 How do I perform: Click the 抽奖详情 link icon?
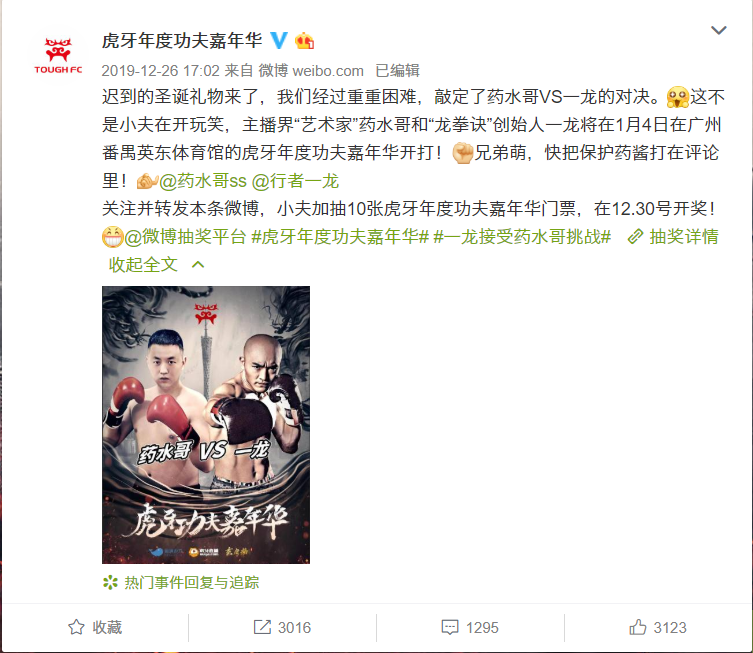click(635, 236)
